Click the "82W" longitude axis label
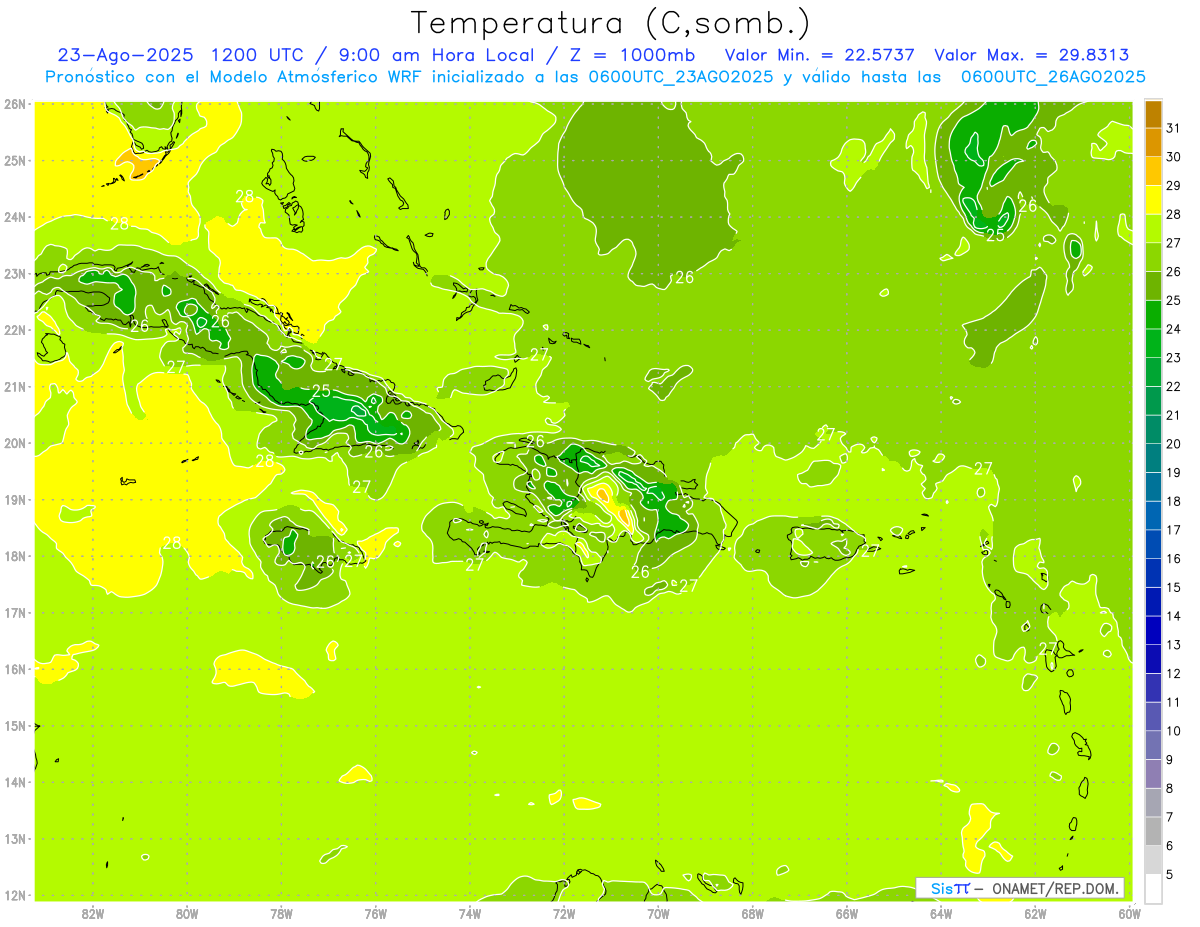1200x927 pixels. click(x=92, y=913)
